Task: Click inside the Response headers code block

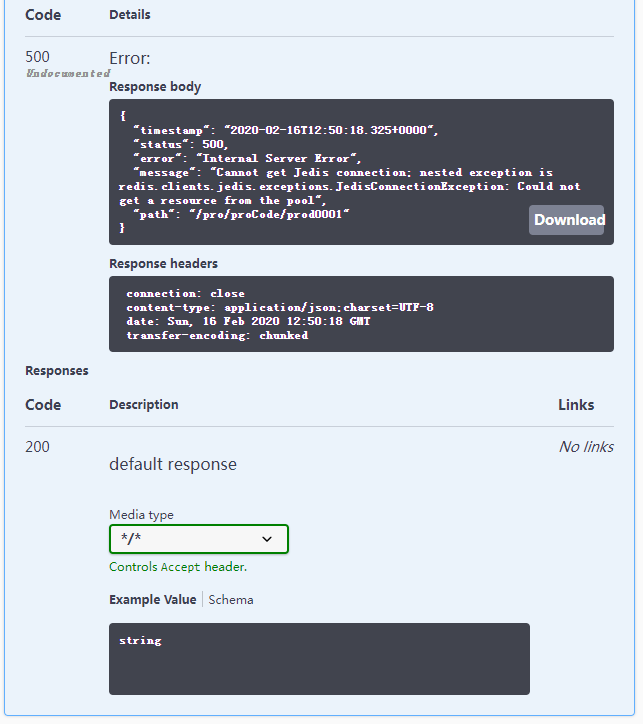Action: [x=361, y=314]
